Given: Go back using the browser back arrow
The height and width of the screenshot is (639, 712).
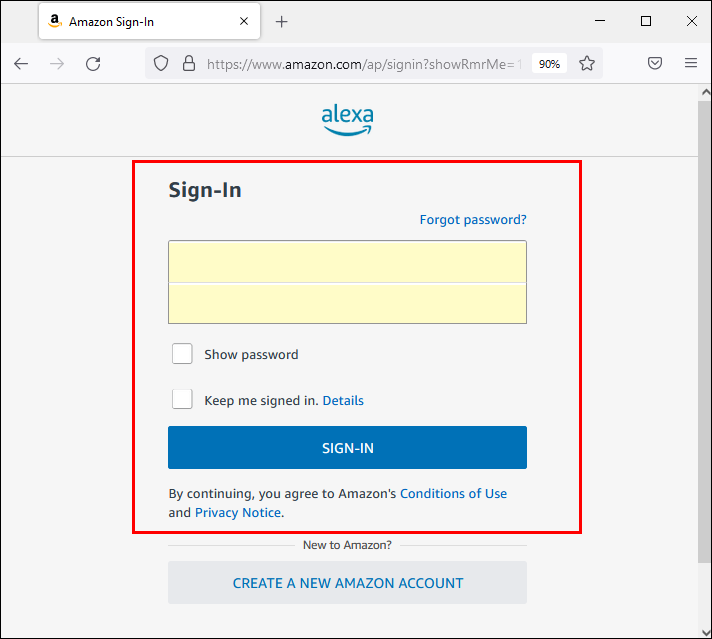Looking at the screenshot, I should 21,64.
